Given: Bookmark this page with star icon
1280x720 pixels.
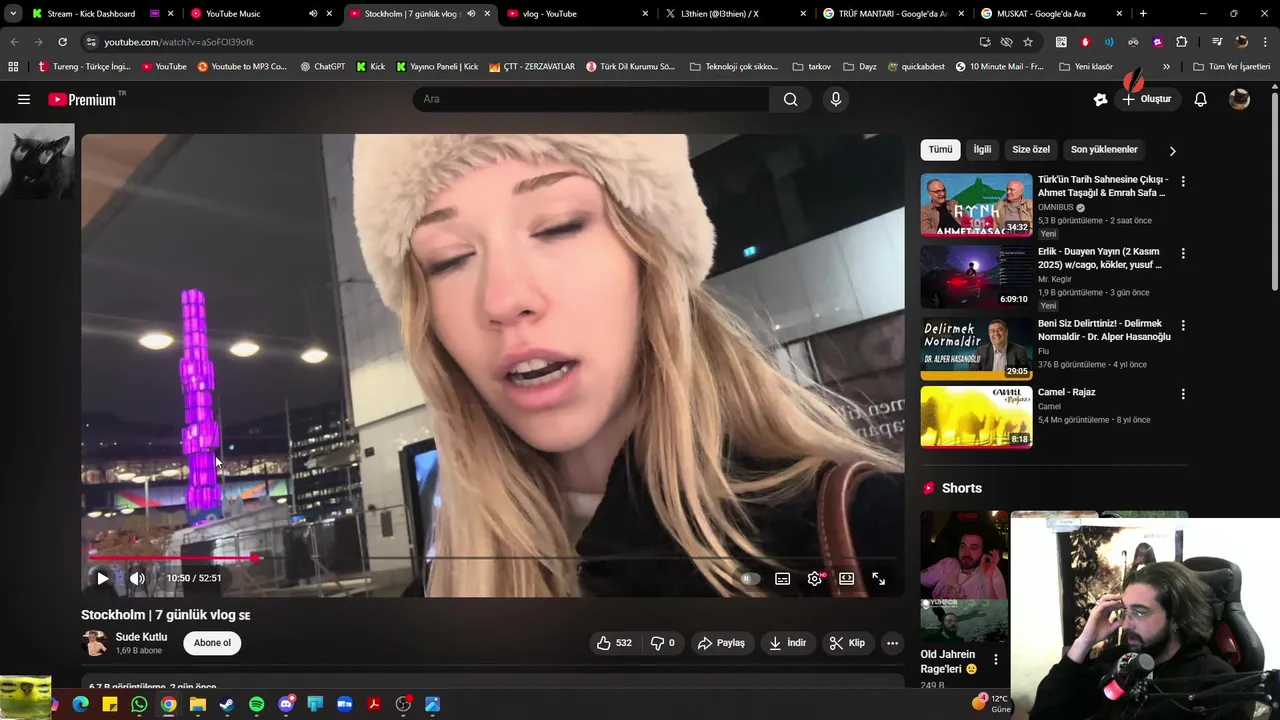Looking at the screenshot, I should tap(1028, 42).
